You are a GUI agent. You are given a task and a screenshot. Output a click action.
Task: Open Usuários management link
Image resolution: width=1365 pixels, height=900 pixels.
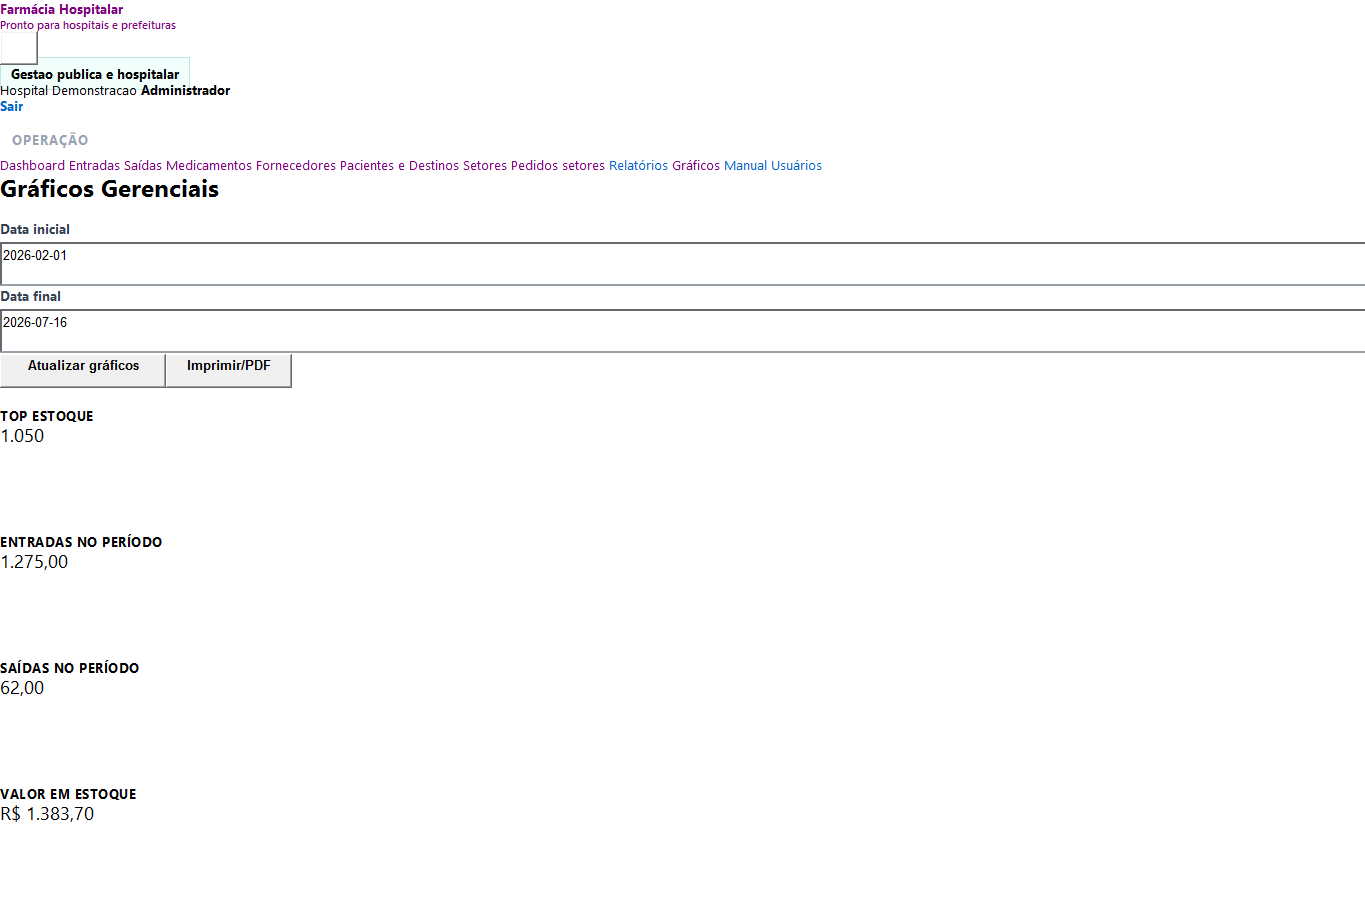(796, 166)
